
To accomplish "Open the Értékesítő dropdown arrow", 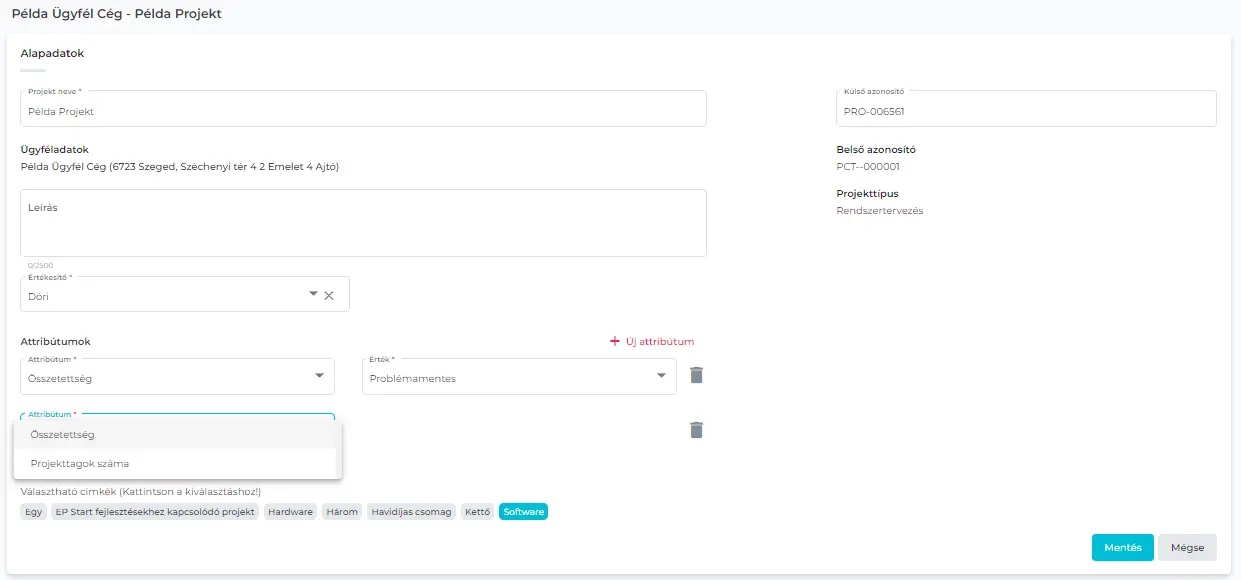I will pos(313,294).
